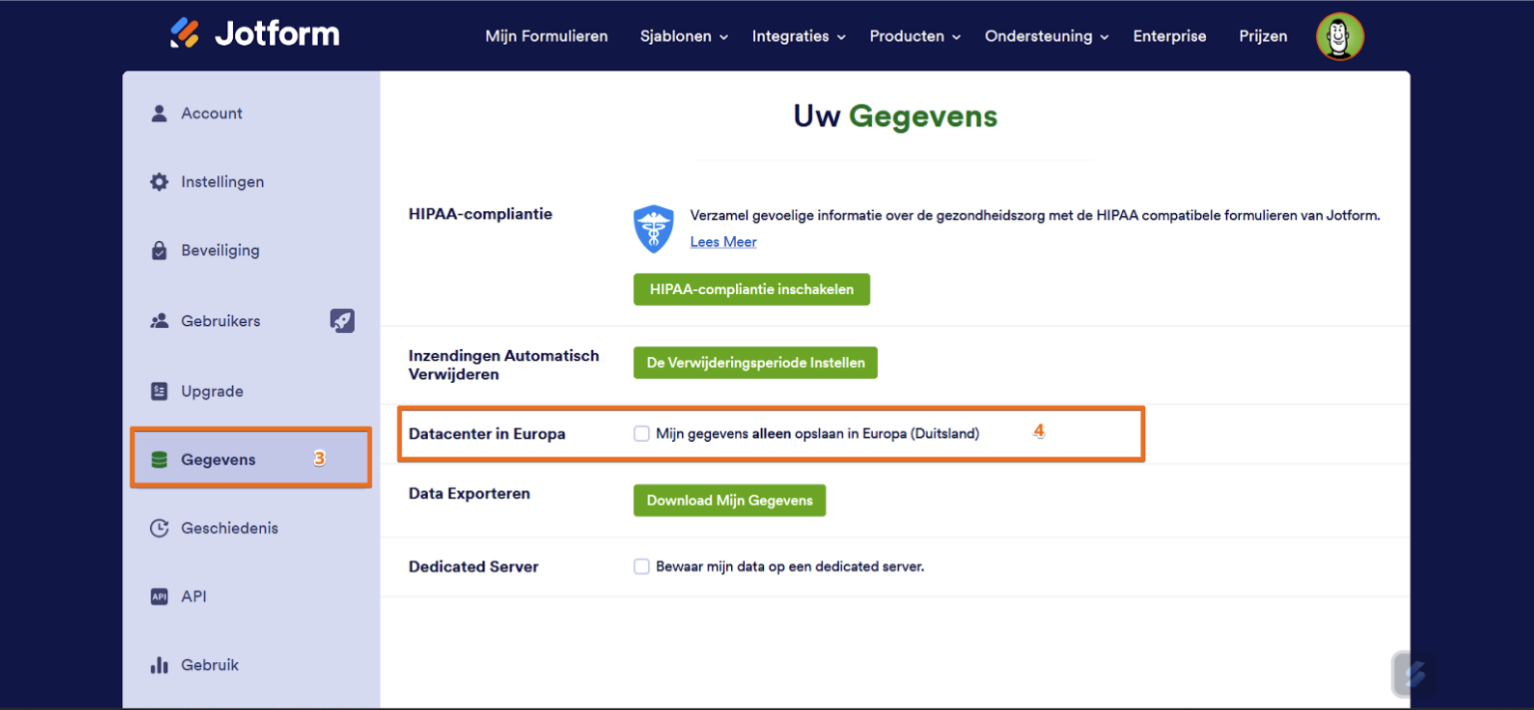Click the Beveiliging lock icon

[x=159, y=250]
